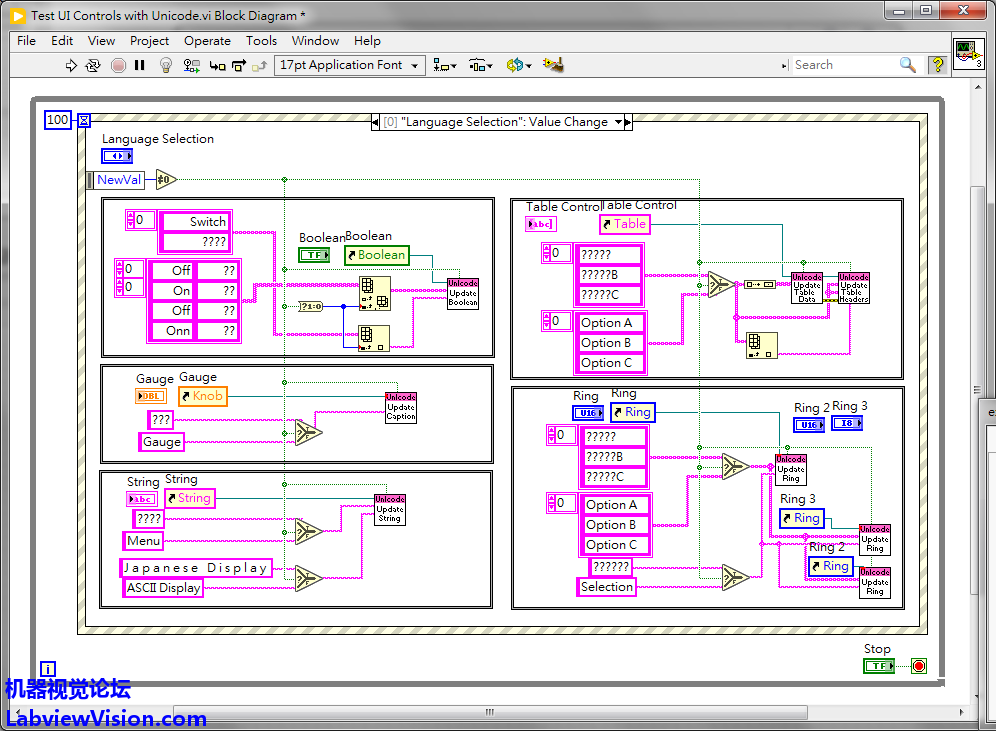Toggle Highlight Execution light bulb
This screenshot has height=731, width=996.
[x=166, y=65]
